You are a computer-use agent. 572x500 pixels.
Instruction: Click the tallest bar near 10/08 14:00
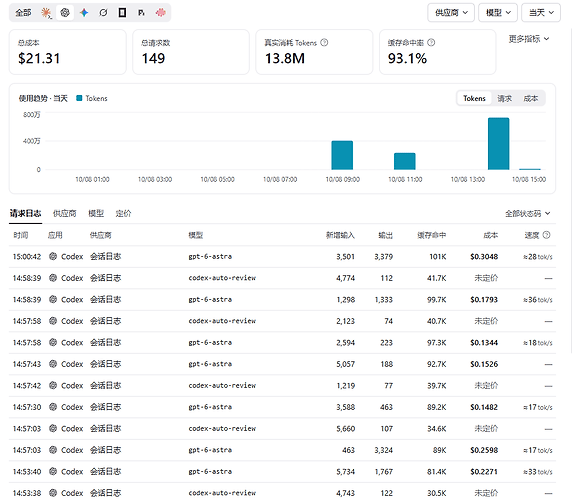499,144
